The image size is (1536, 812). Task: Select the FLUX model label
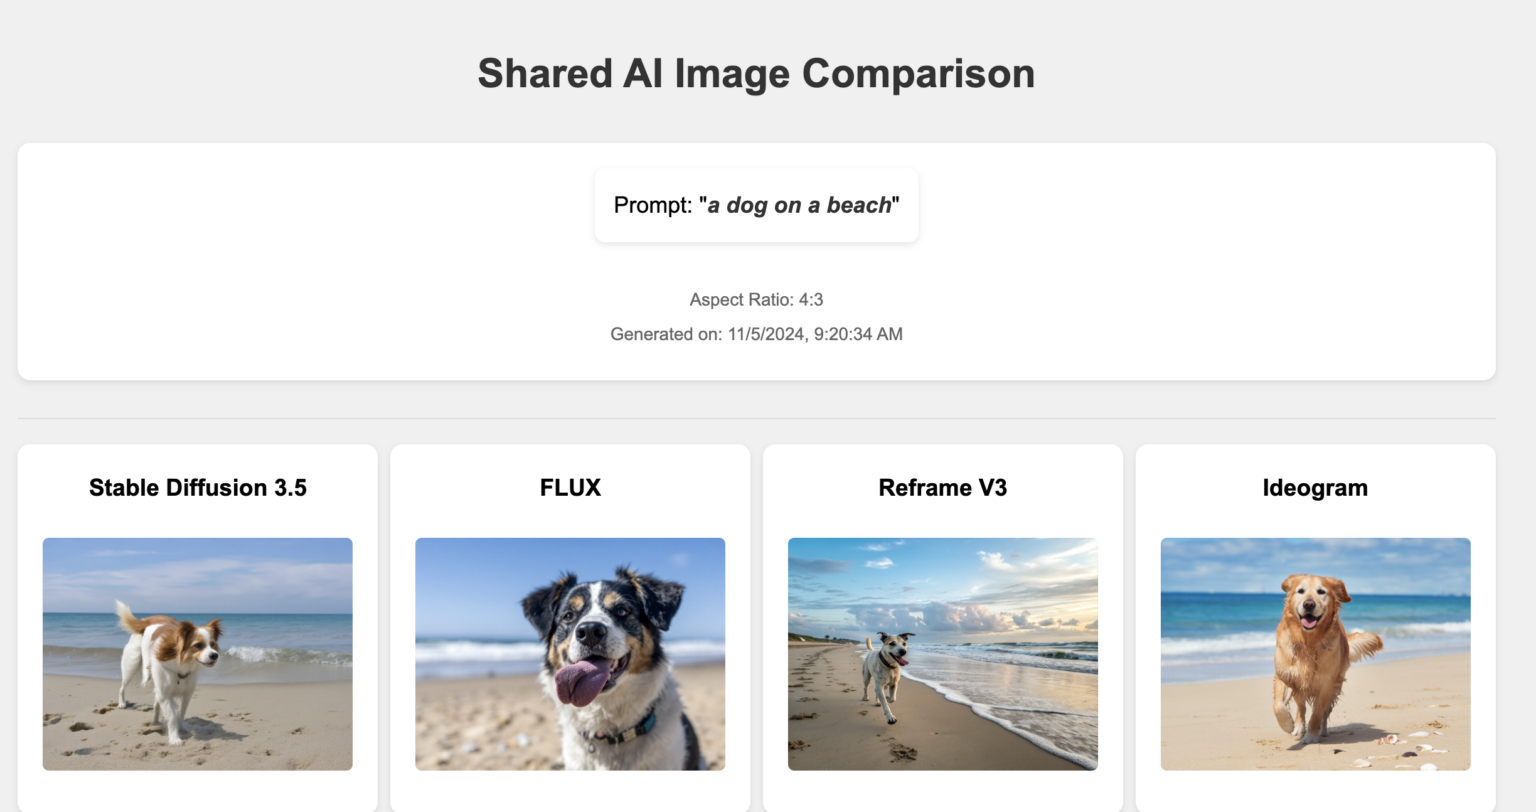[570, 488]
